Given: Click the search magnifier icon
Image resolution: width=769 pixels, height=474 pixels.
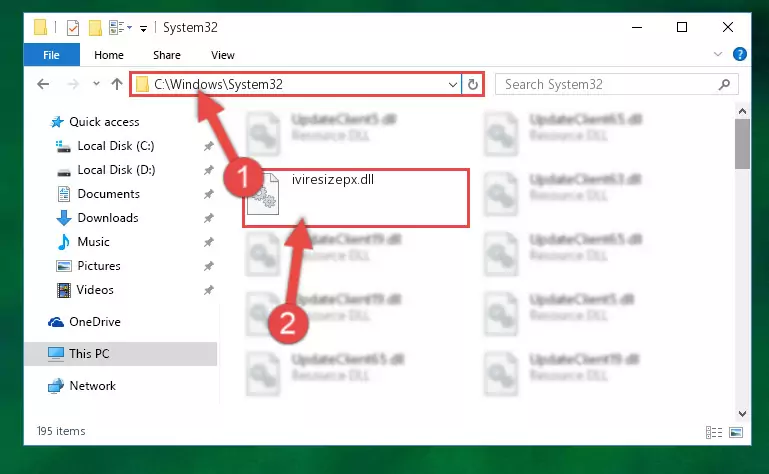Looking at the screenshot, I should (x=724, y=84).
